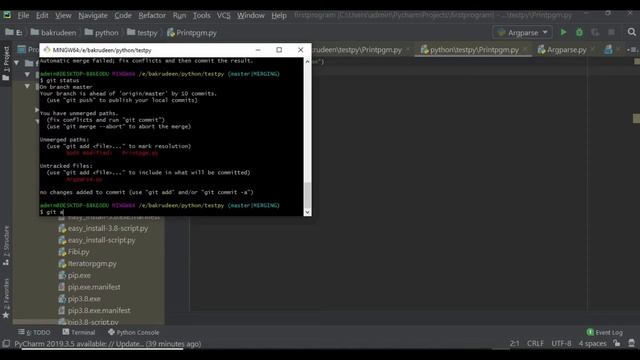This screenshot has width=640, height=360.
Task: Toggle the read-only lock icon in status bar
Action: [x=616, y=344]
